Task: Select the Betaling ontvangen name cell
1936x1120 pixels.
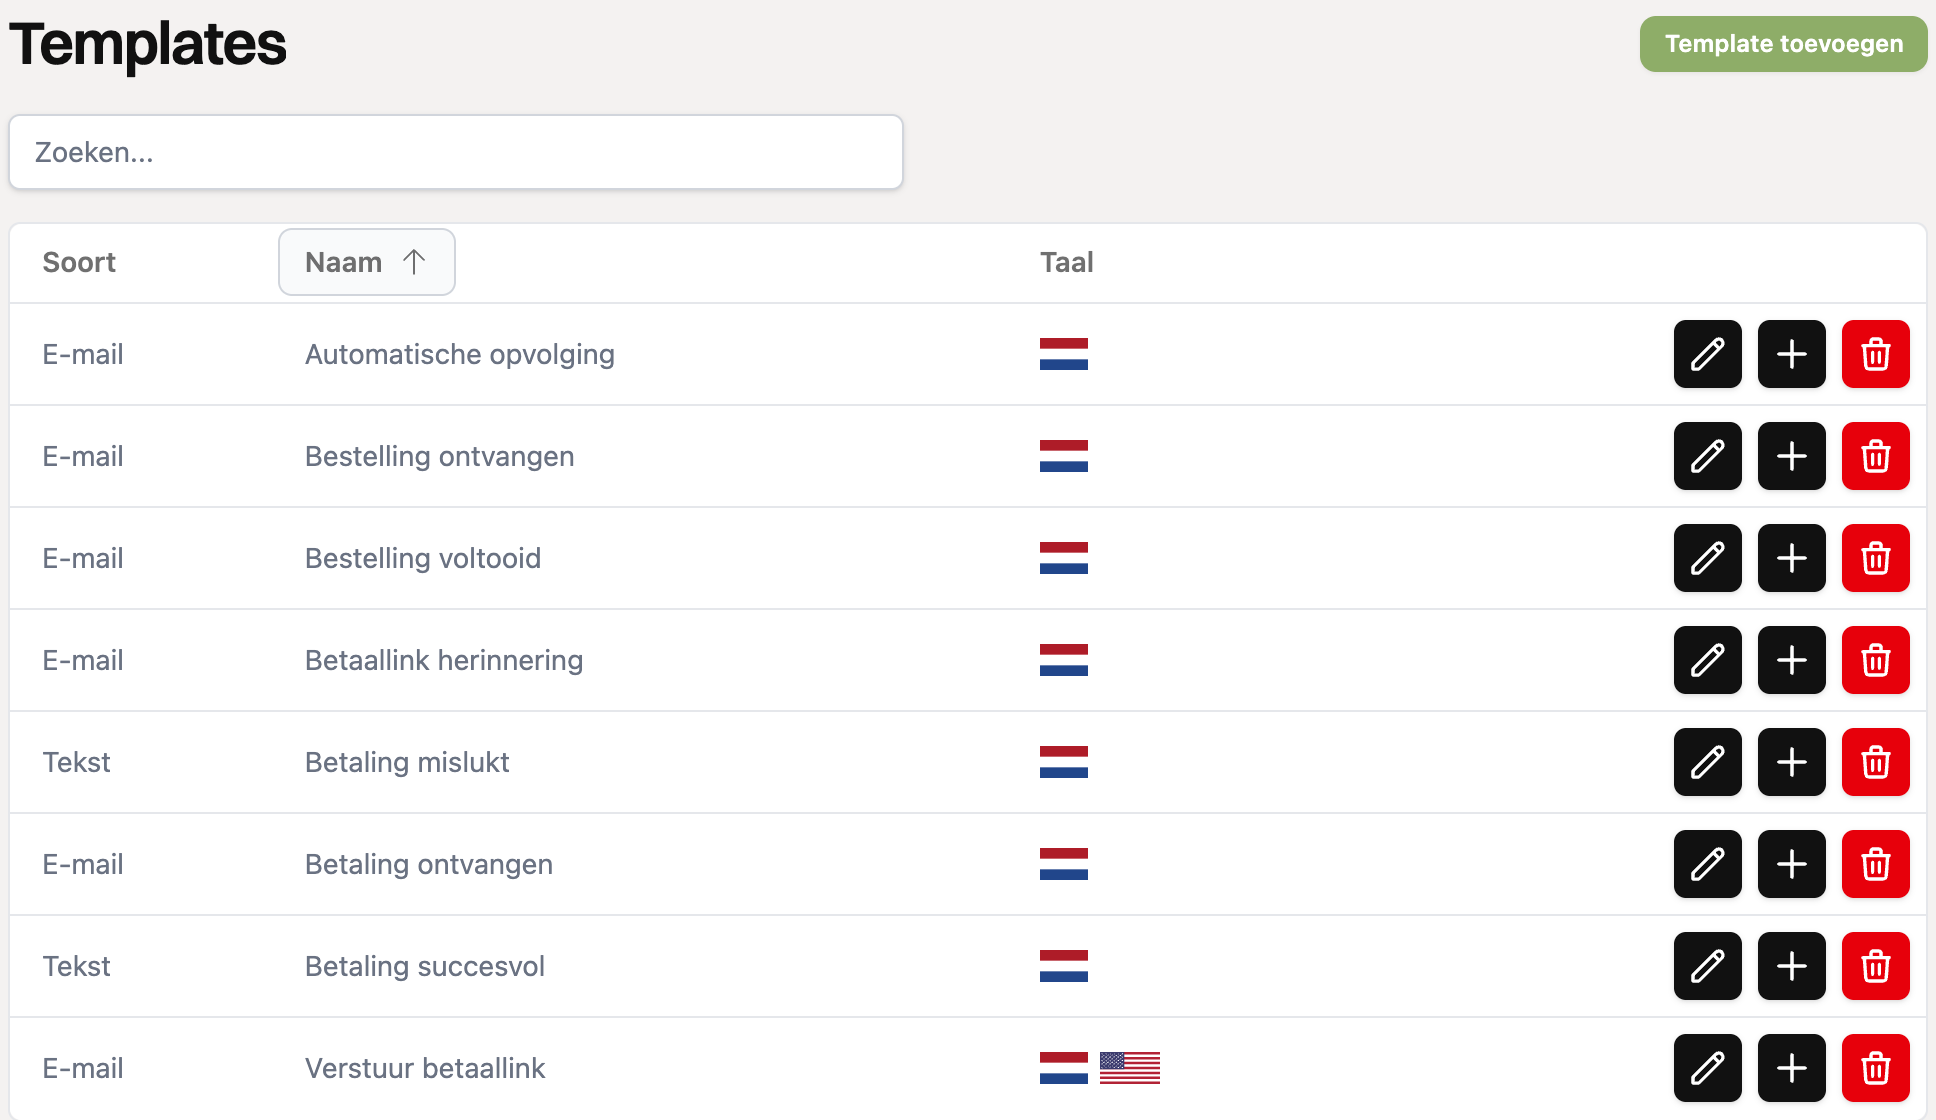Action: [429, 864]
